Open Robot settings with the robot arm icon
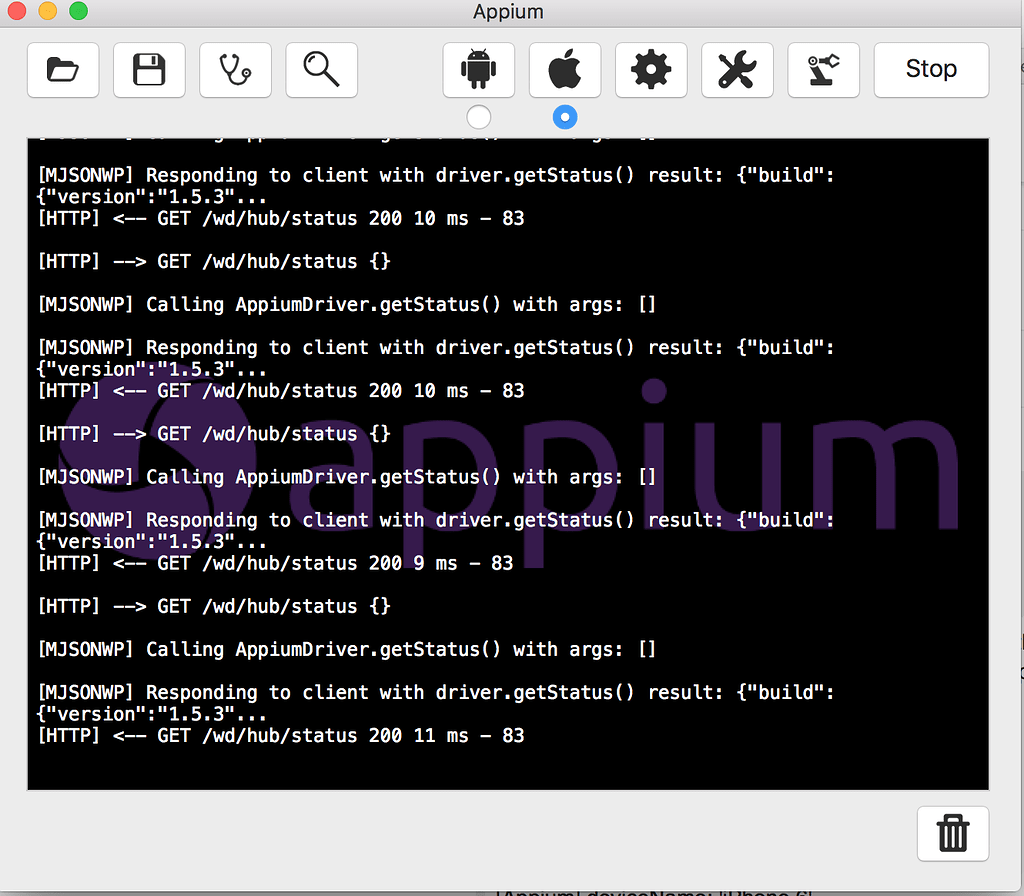The height and width of the screenshot is (896, 1024). [823, 70]
